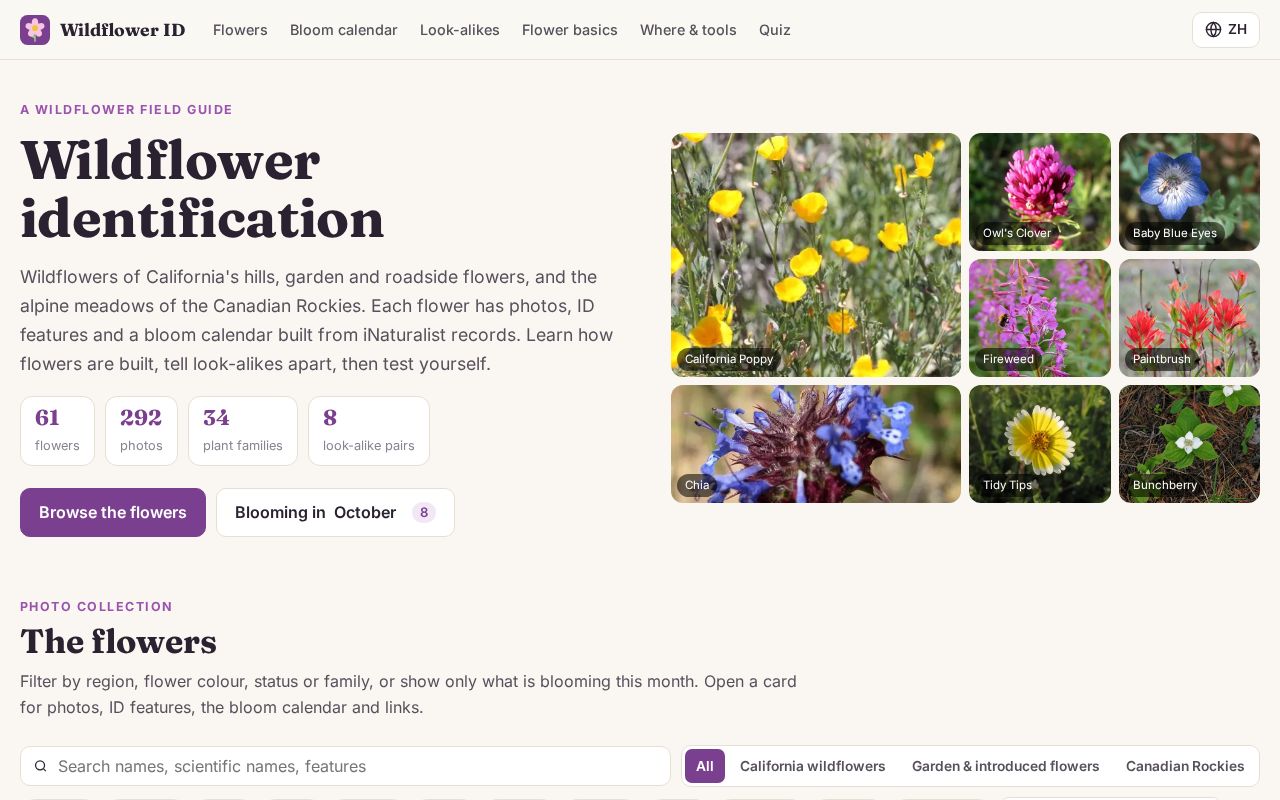The image size is (1280, 800).
Task: Open the Look-alikes section
Action: (x=460, y=30)
